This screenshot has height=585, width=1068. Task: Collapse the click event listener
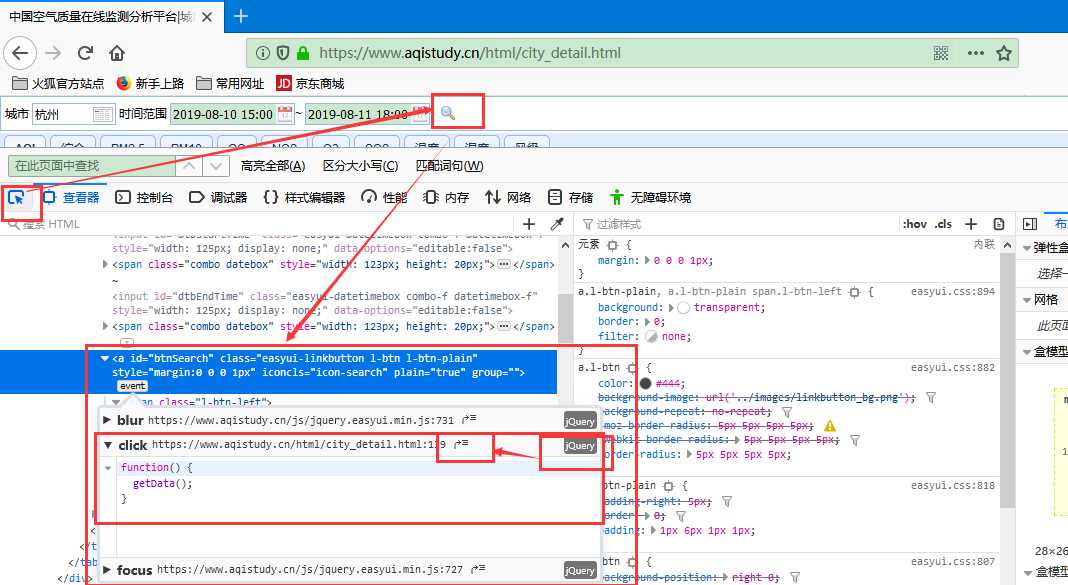tap(108, 445)
